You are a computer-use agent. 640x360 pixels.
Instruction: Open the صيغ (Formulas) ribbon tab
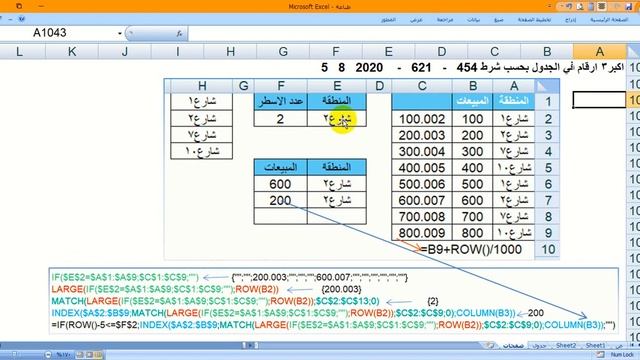499,20
